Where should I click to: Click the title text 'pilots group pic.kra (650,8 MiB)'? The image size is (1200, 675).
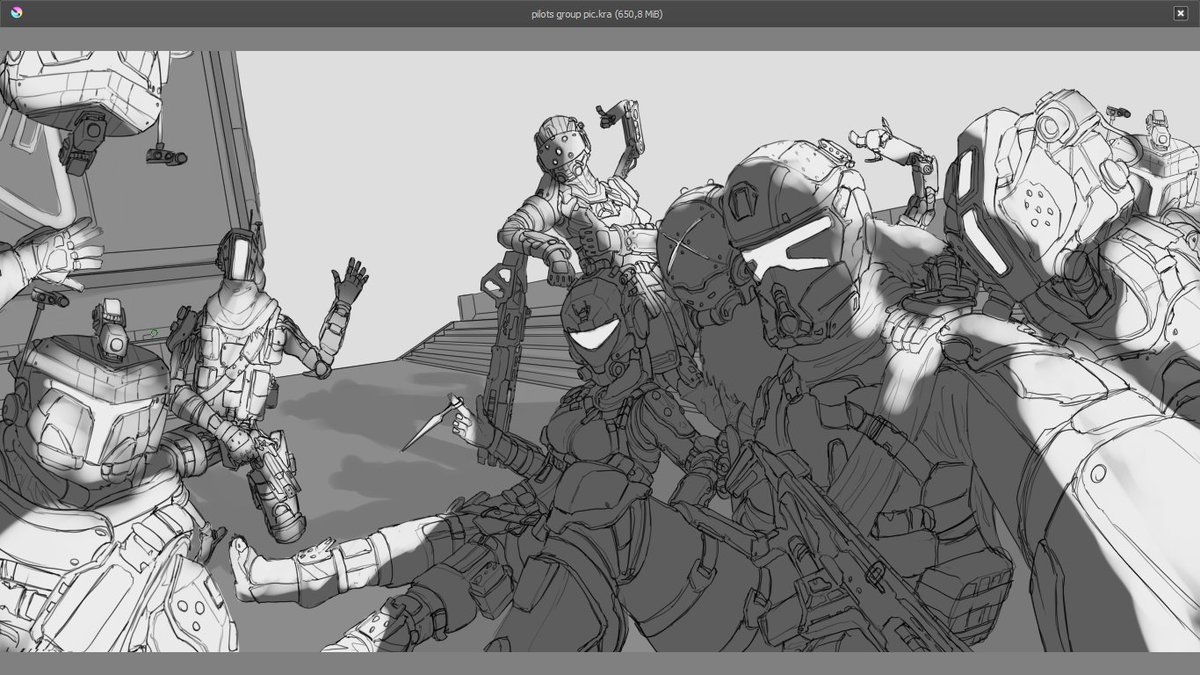click(597, 14)
